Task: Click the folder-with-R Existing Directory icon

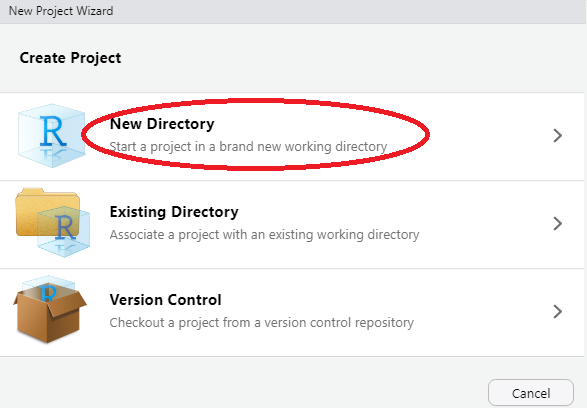Action: pos(53,222)
